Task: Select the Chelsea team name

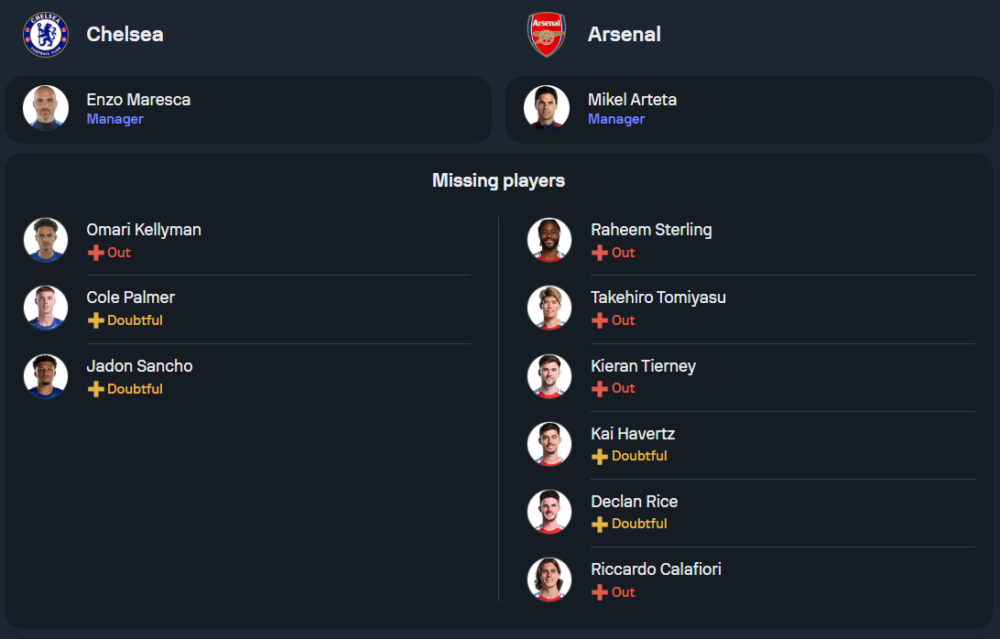Action: tap(125, 34)
